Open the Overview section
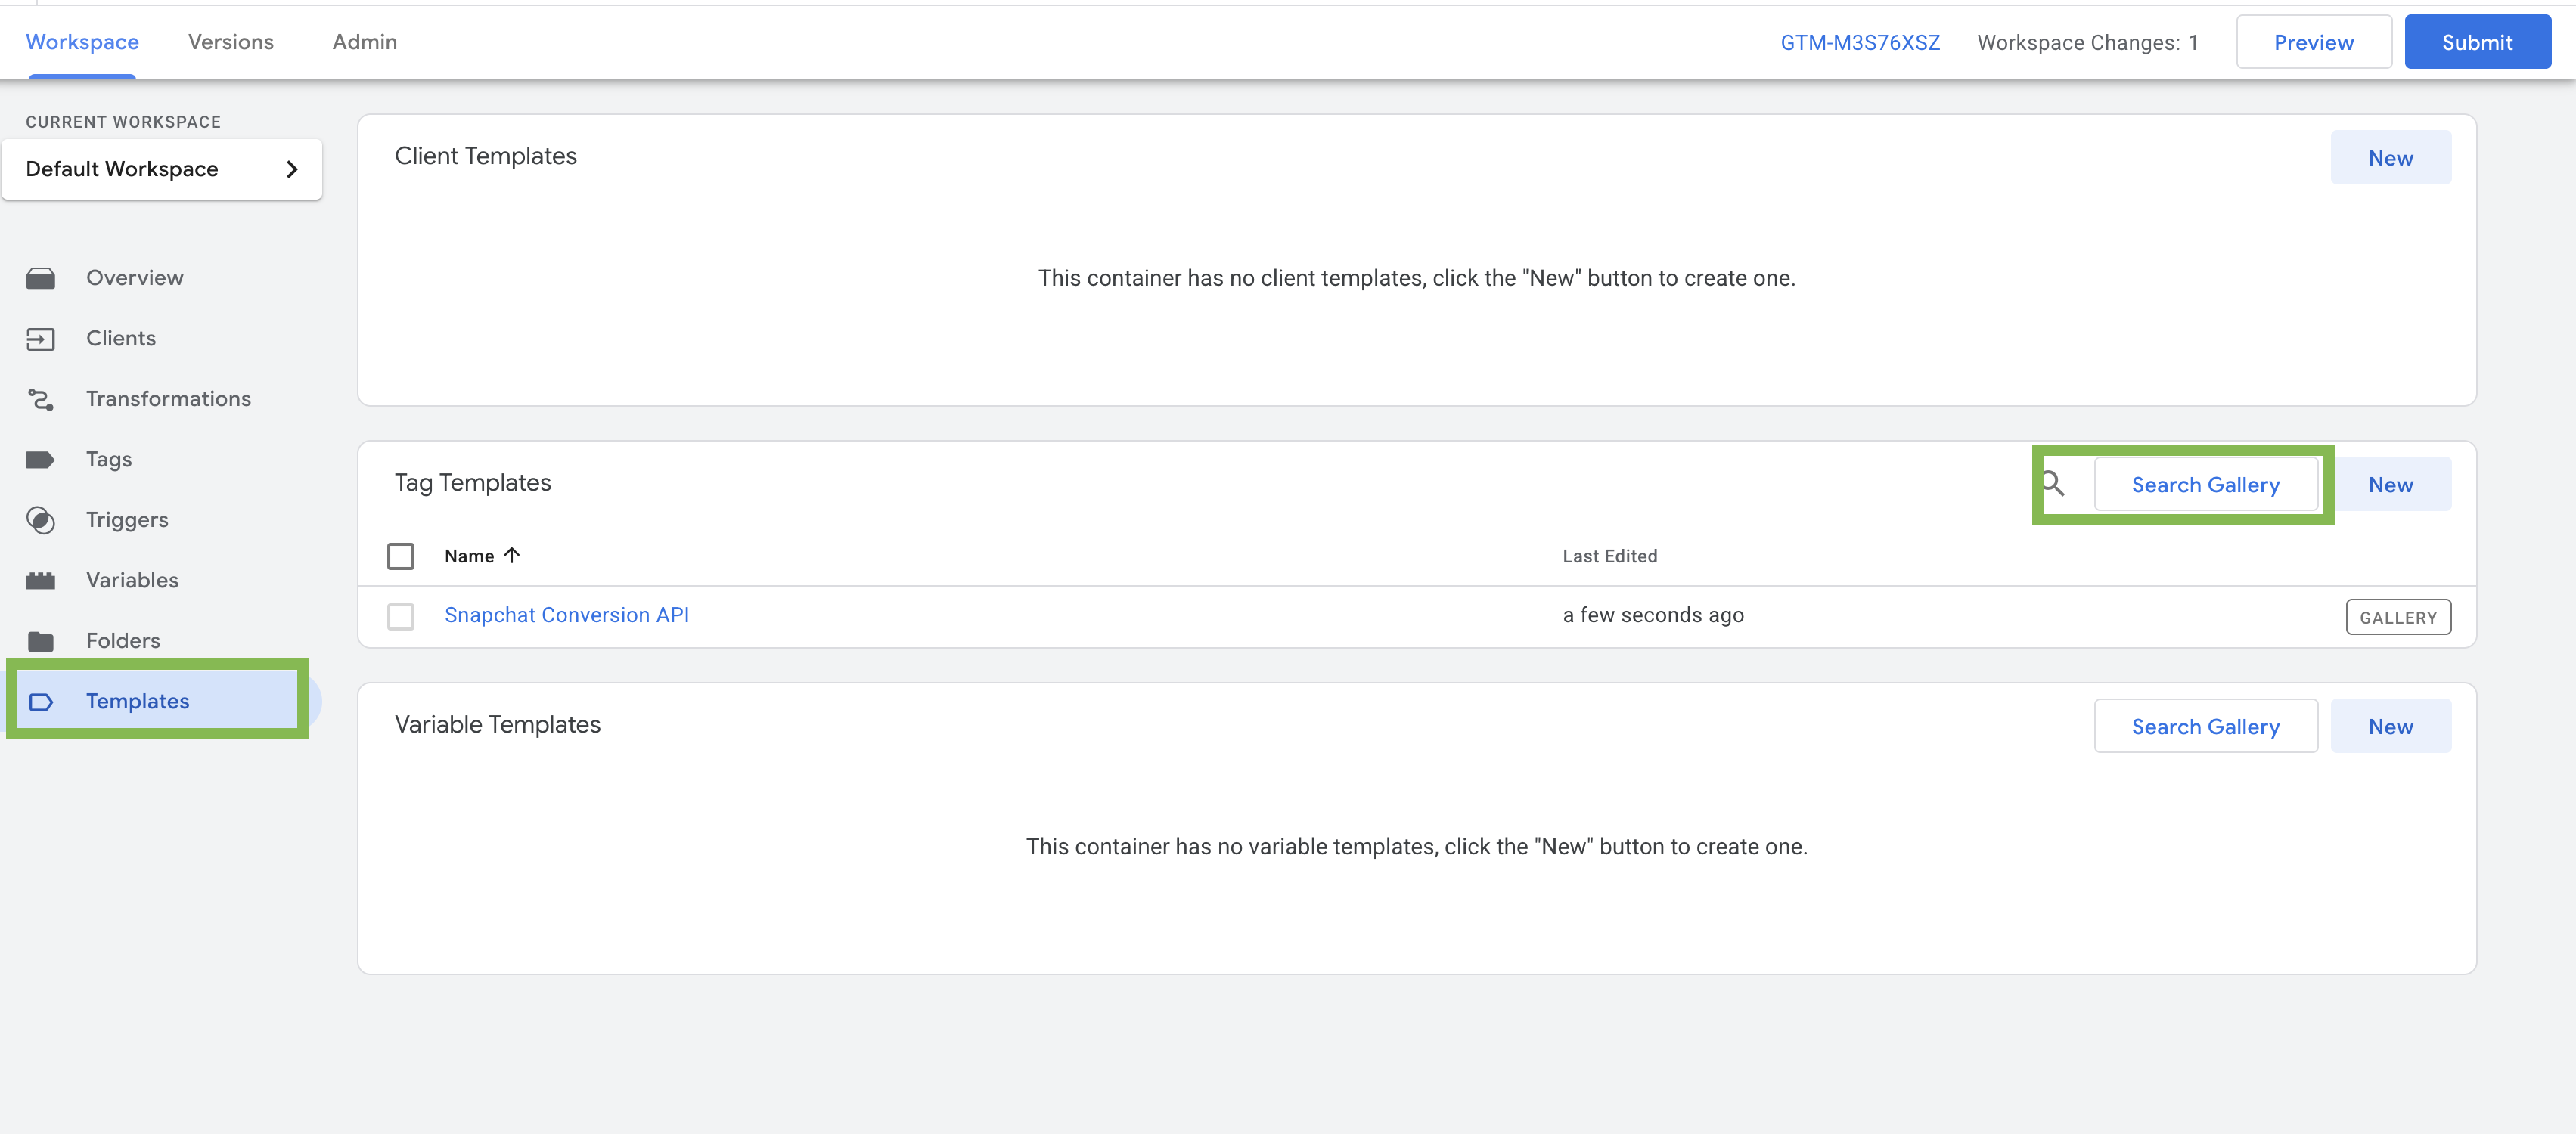This screenshot has height=1134, width=2576. click(x=135, y=278)
